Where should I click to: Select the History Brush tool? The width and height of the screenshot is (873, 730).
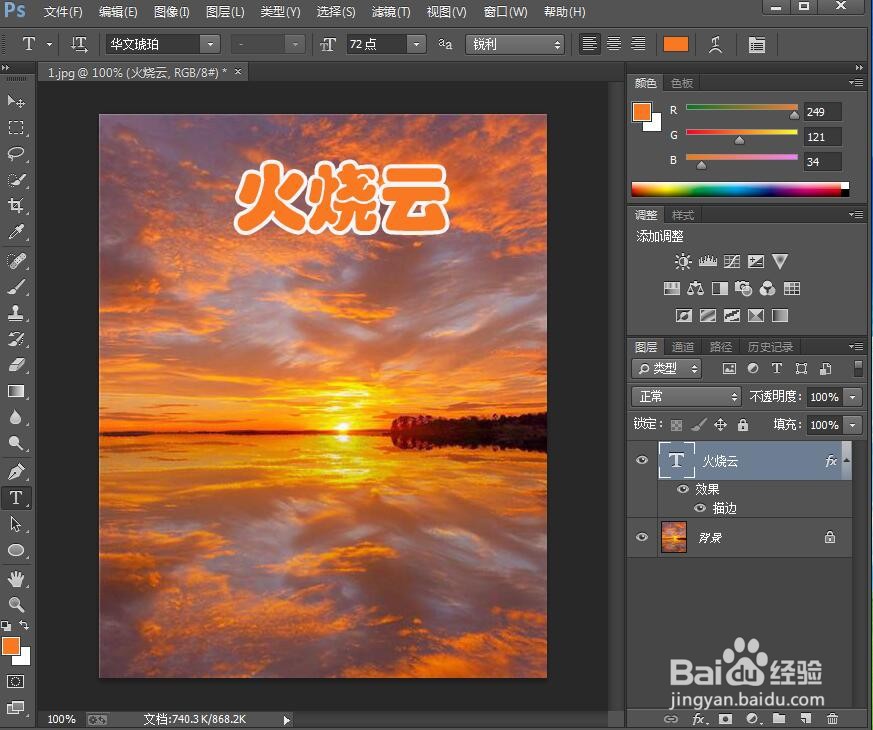click(x=16, y=339)
